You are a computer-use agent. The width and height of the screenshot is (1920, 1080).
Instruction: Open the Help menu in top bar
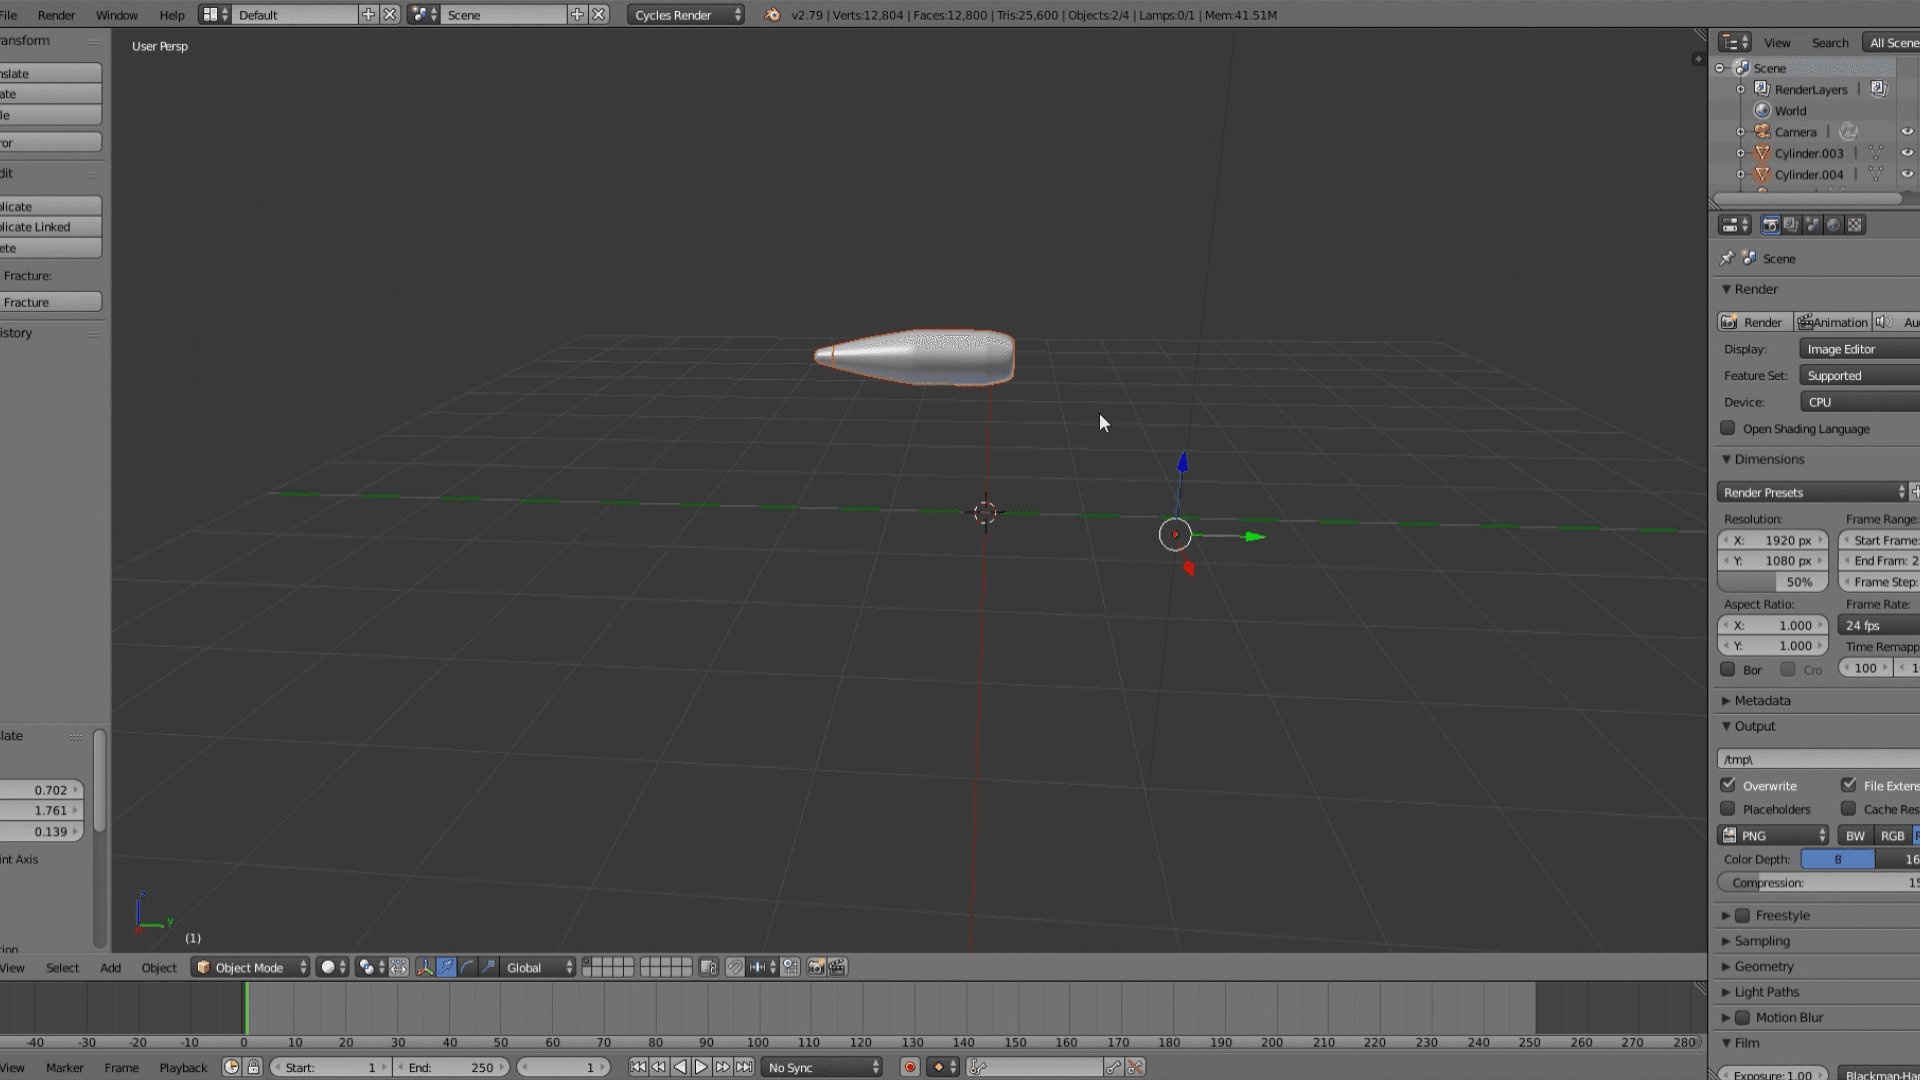(172, 15)
